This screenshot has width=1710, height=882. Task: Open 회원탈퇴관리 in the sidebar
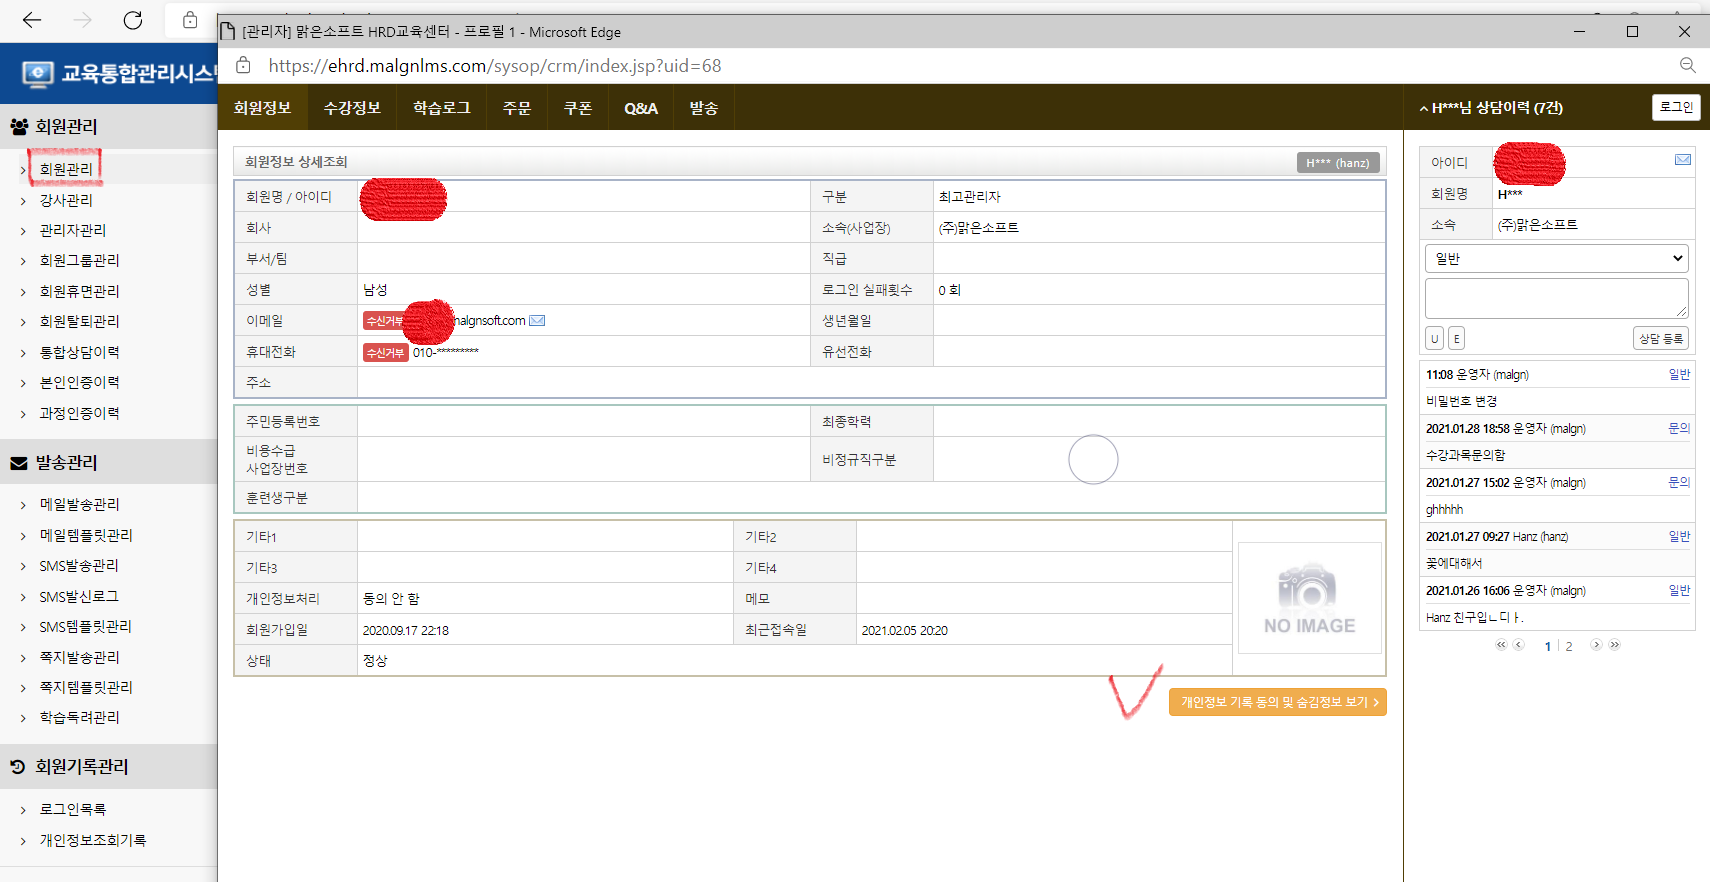[x=80, y=321]
